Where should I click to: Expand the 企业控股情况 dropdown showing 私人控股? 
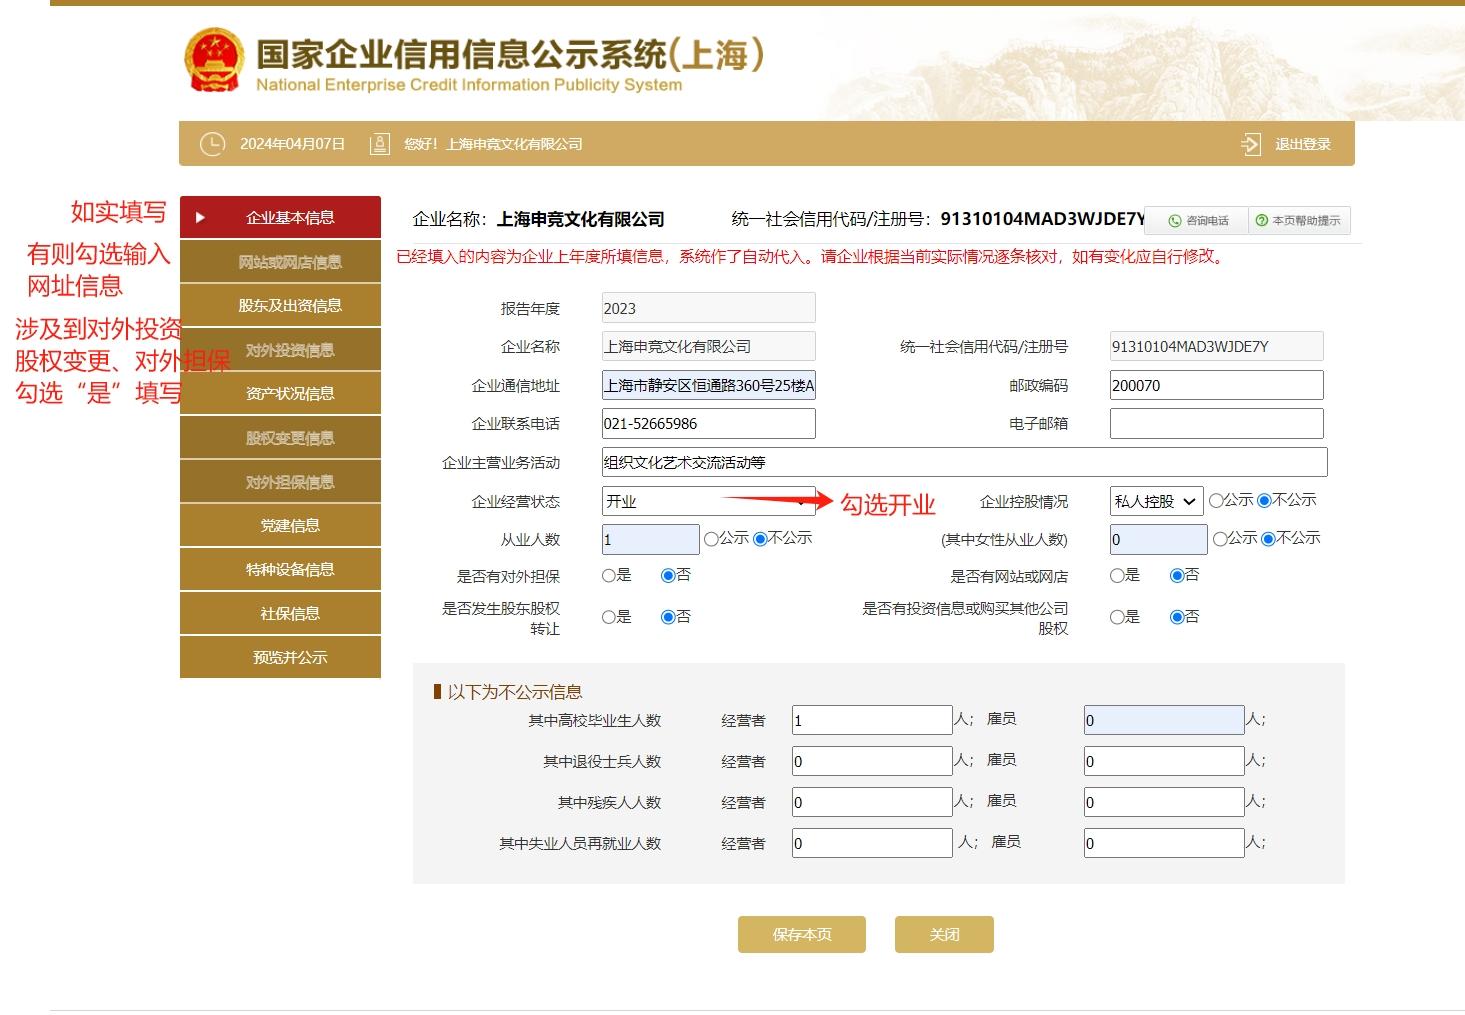1156,501
